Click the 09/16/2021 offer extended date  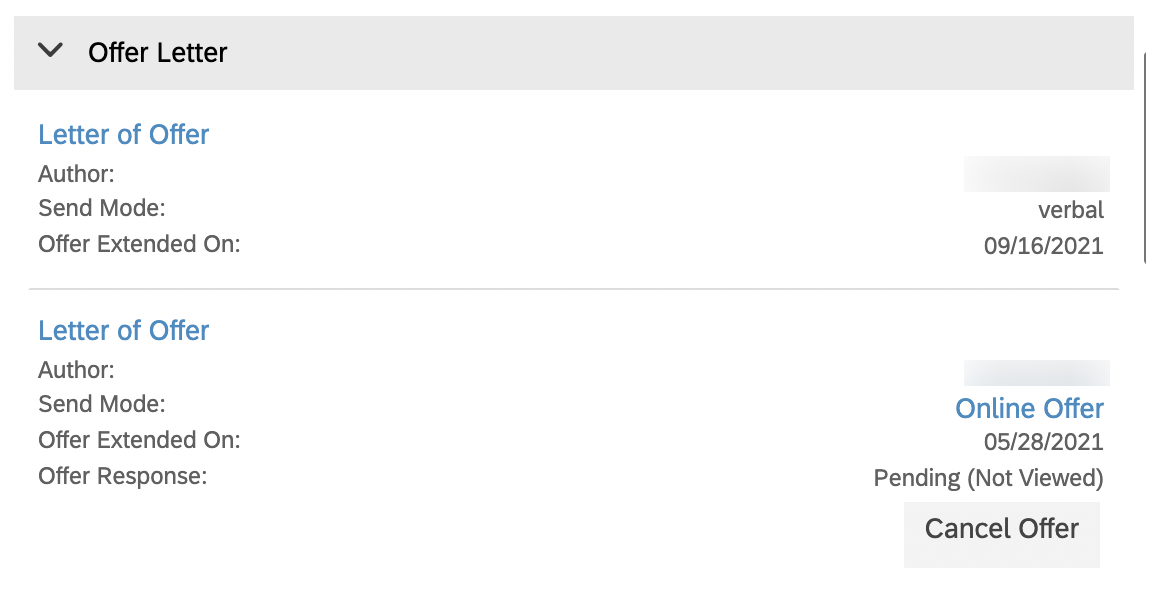point(1044,246)
